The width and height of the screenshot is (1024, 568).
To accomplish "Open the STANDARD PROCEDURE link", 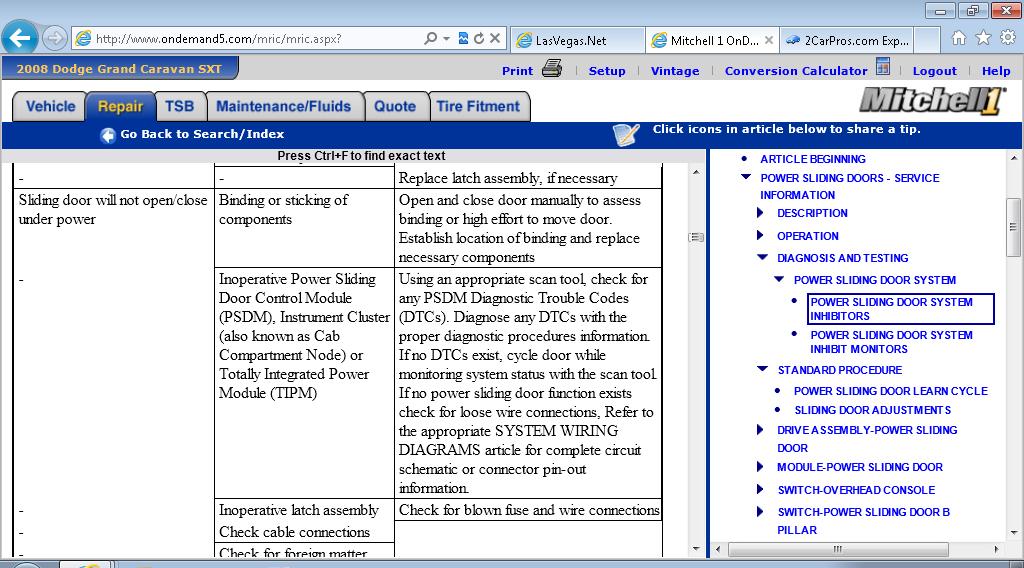I will point(839,370).
